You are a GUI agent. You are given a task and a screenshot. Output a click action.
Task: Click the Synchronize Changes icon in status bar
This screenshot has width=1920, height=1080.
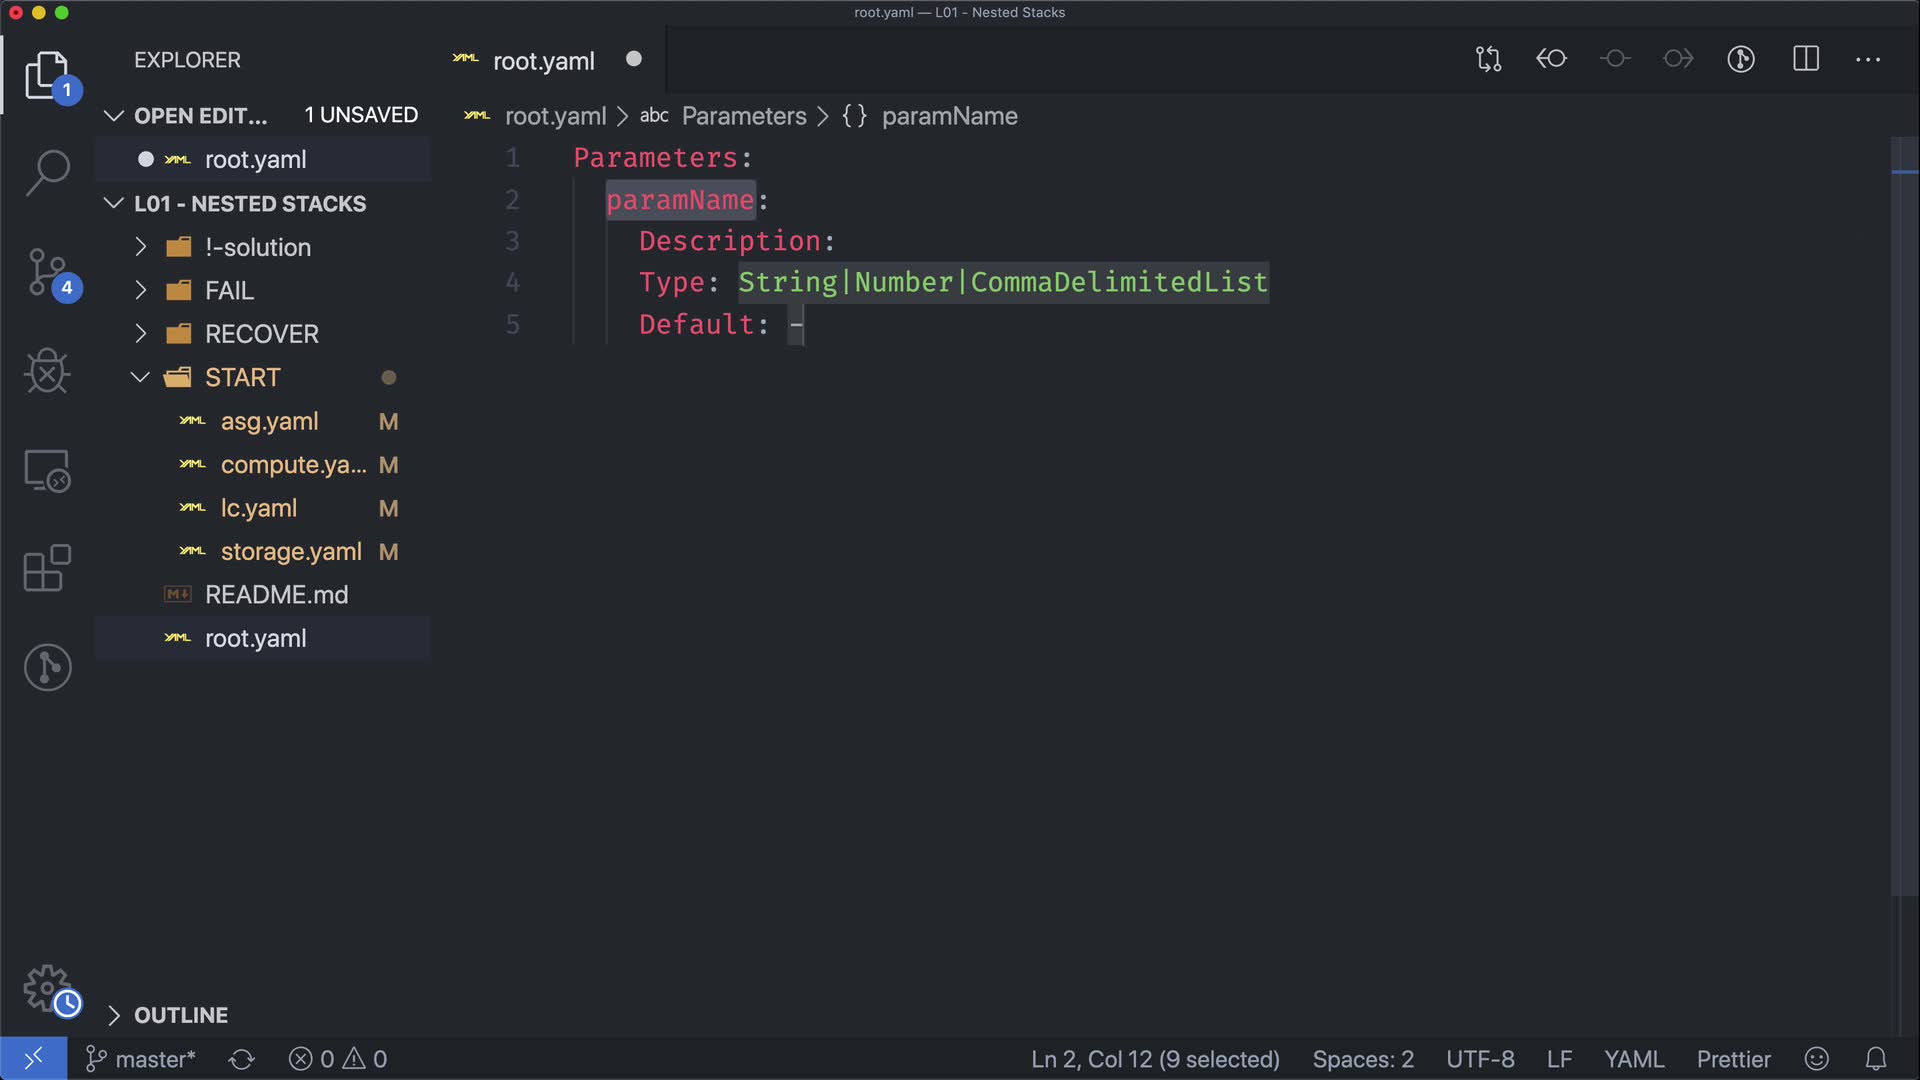(242, 1059)
